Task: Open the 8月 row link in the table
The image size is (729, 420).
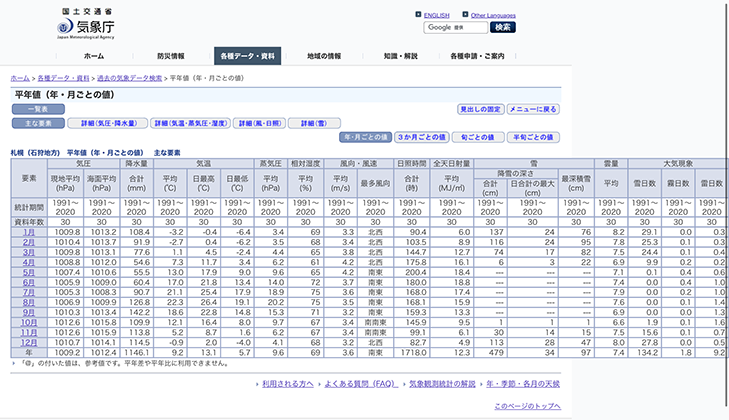Action: point(29,301)
